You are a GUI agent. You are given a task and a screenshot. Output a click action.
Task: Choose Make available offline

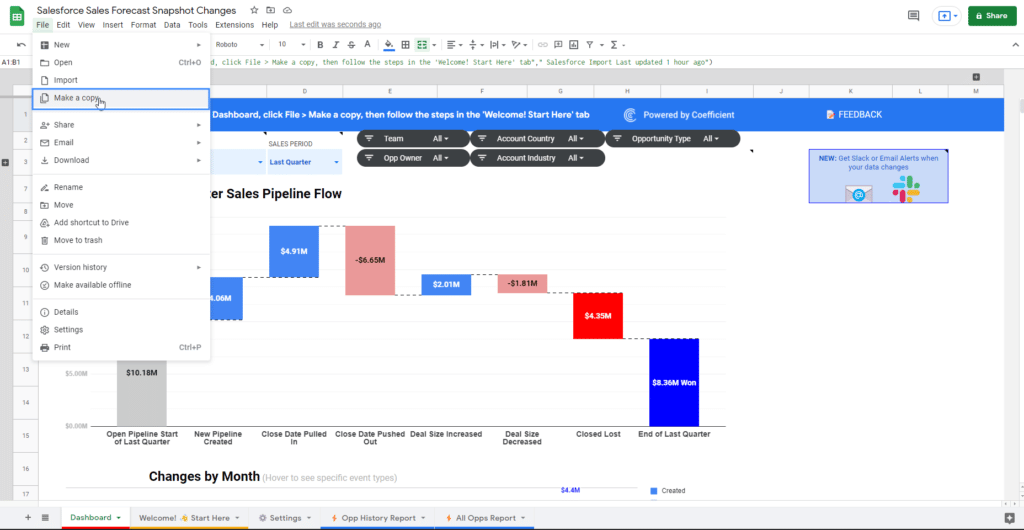tap(121, 285)
